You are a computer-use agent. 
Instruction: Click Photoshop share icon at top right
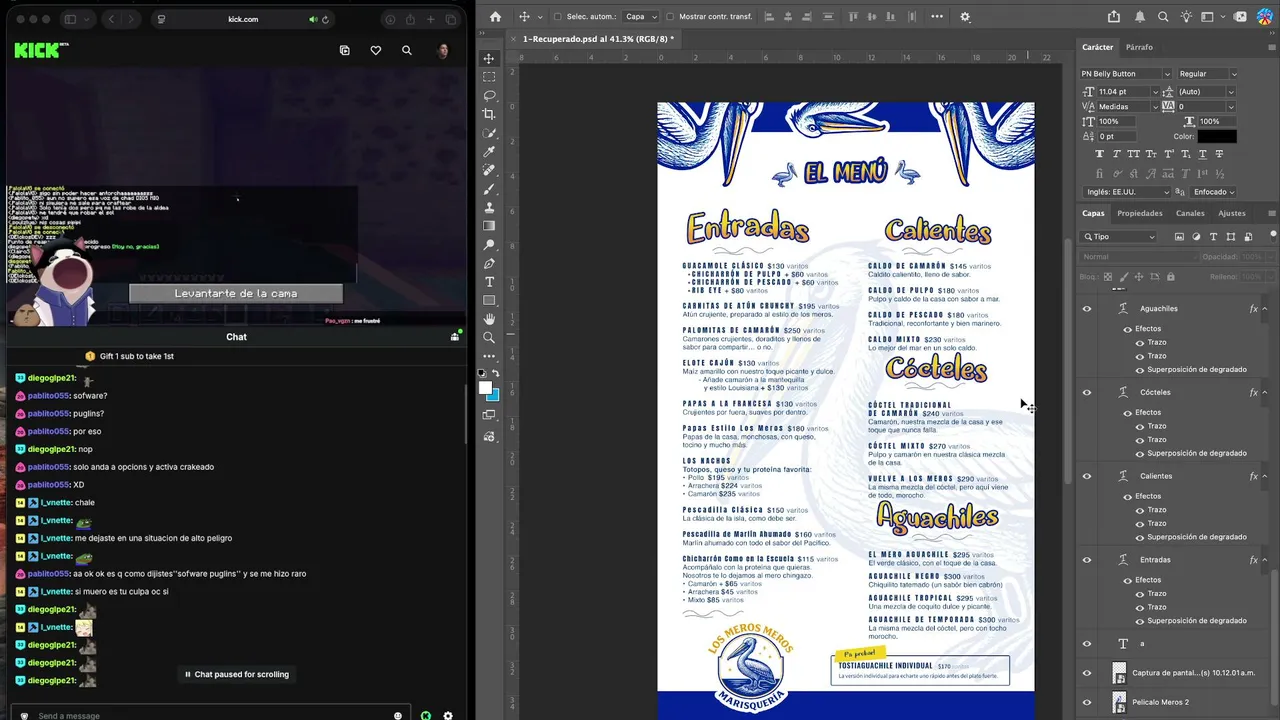pyautogui.click(x=1114, y=16)
